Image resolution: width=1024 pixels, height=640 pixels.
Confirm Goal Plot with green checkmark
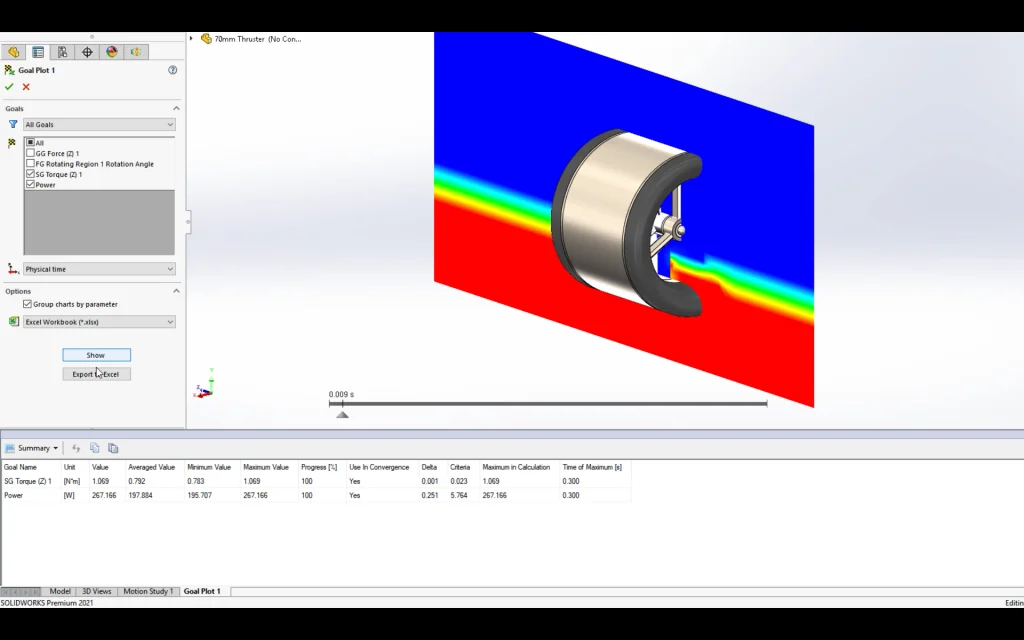click(10, 87)
